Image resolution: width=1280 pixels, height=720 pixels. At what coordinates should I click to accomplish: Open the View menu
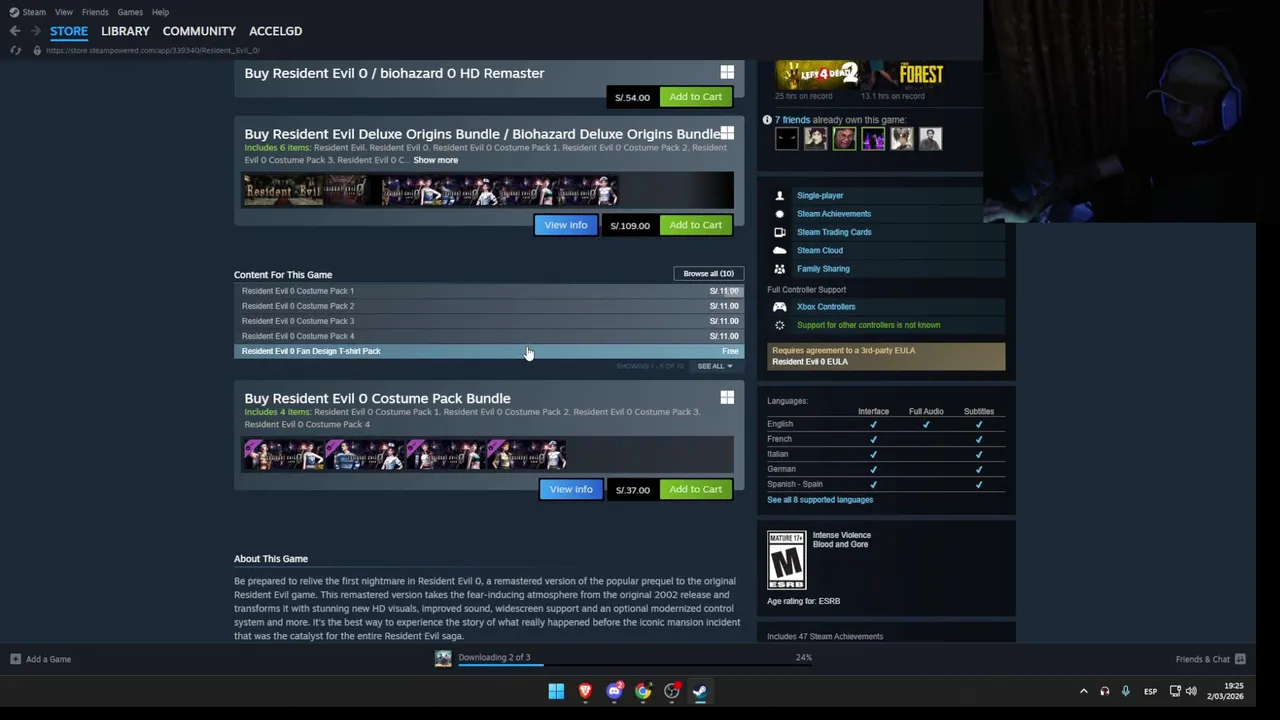tap(63, 12)
